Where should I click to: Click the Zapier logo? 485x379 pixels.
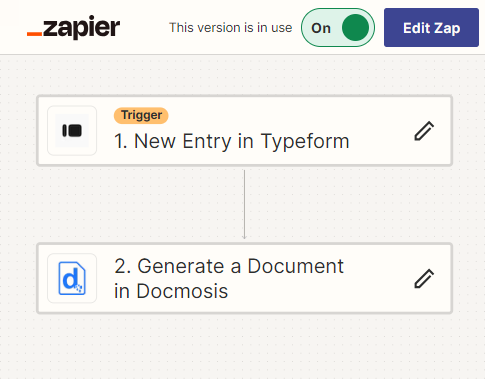[x=73, y=28]
